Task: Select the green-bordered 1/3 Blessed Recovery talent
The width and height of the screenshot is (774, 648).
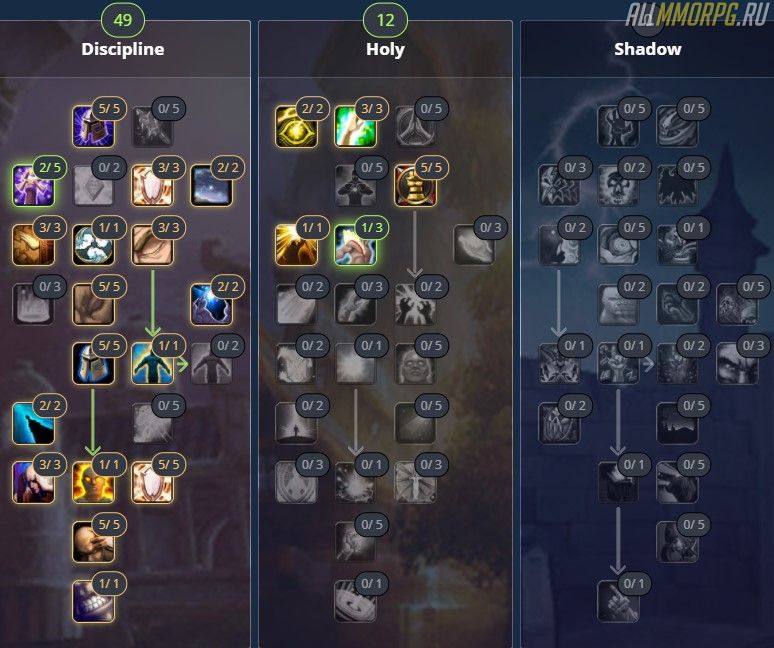Action: 355,245
